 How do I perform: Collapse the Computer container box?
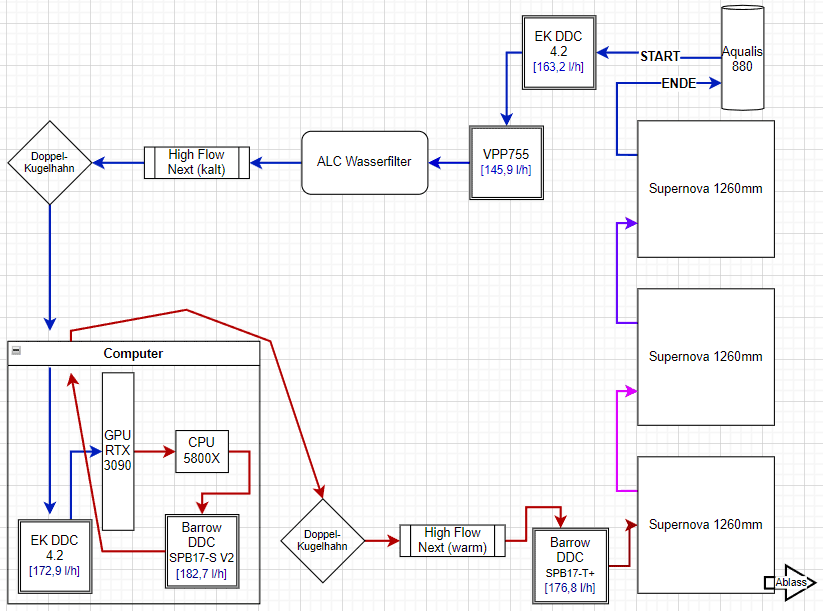click(x=16, y=350)
